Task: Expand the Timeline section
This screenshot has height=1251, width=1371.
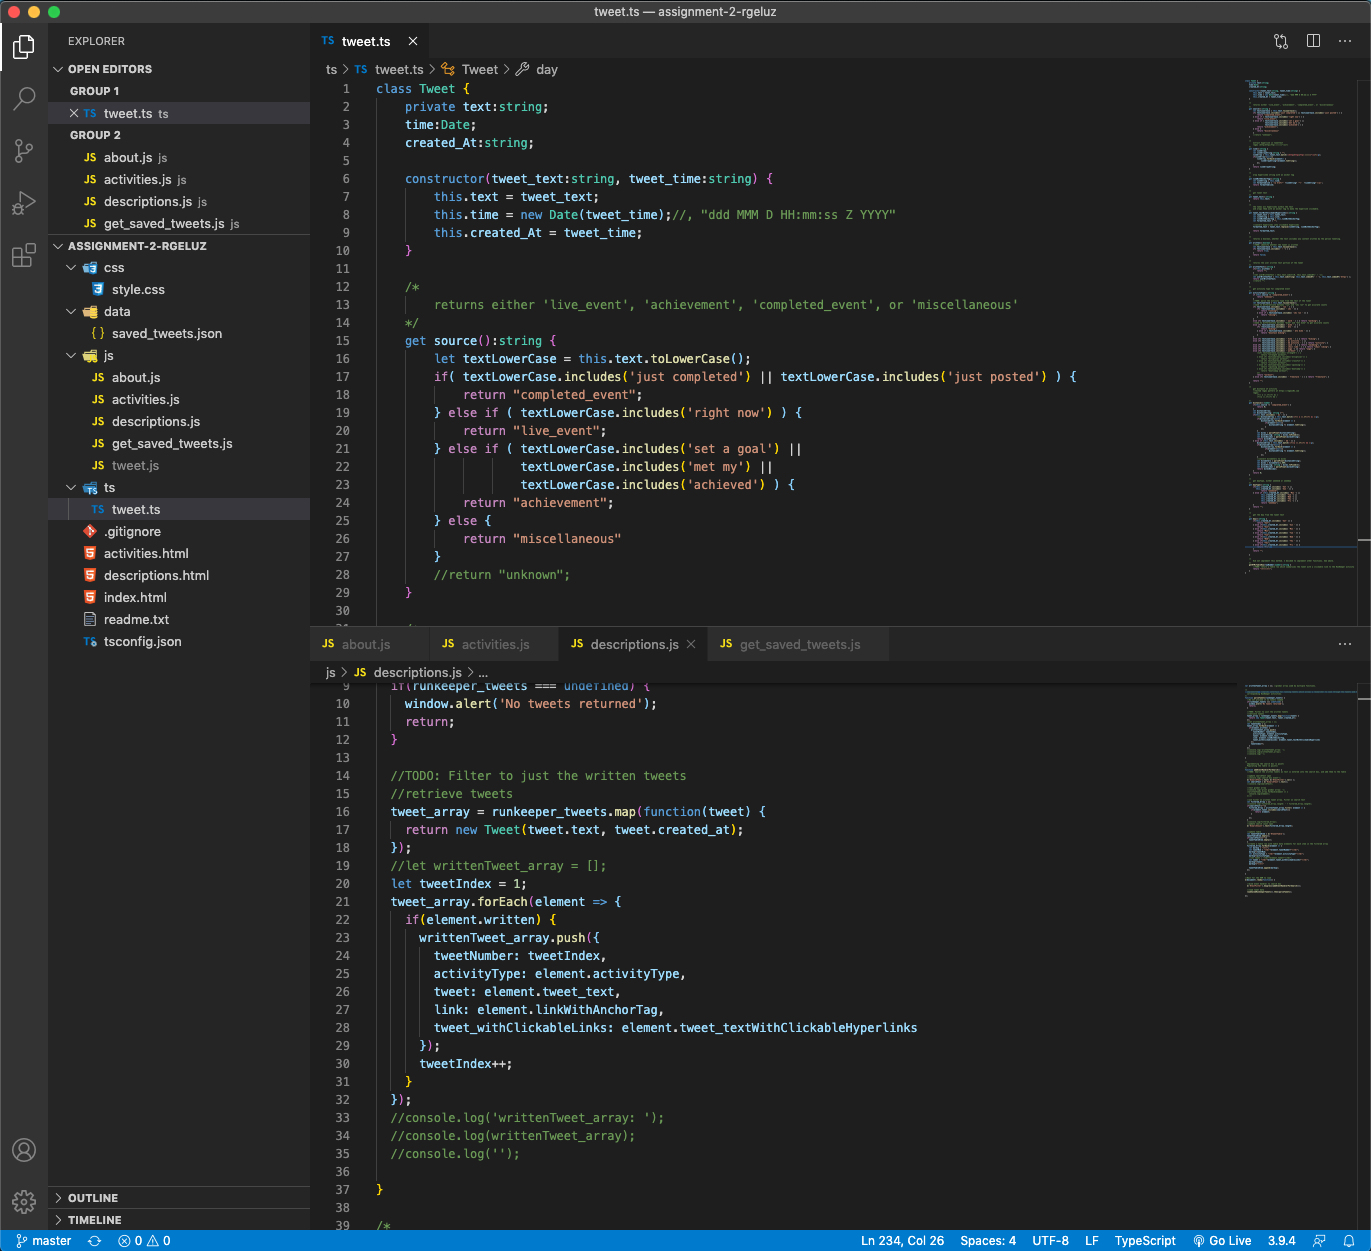Action: point(179,1220)
